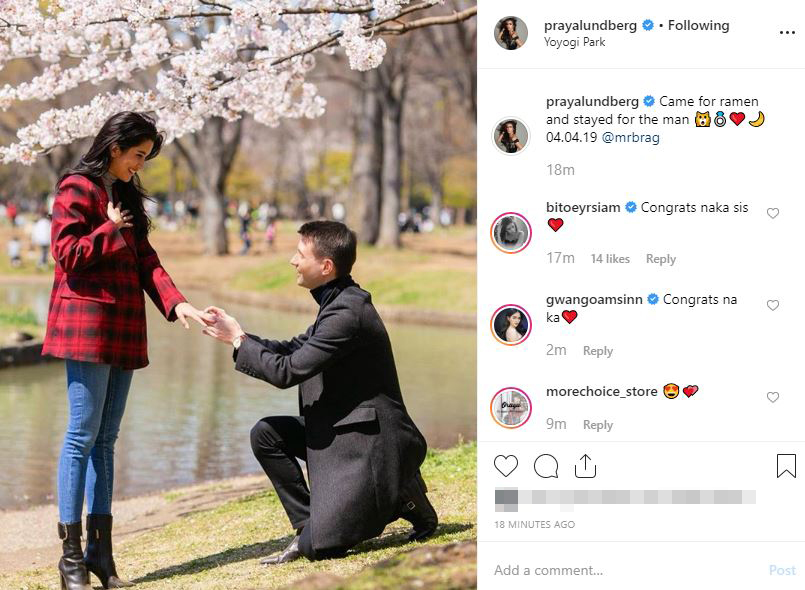
Task: Reply to gwangoamsinn's comment
Action: pos(598,351)
